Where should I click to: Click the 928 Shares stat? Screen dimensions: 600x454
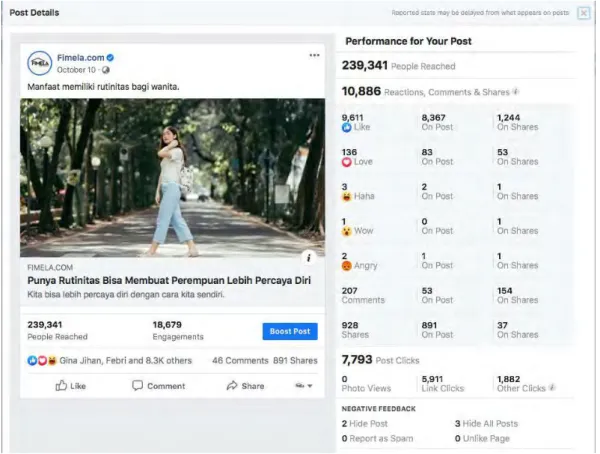pyautogui.click(x=355, y=330)
